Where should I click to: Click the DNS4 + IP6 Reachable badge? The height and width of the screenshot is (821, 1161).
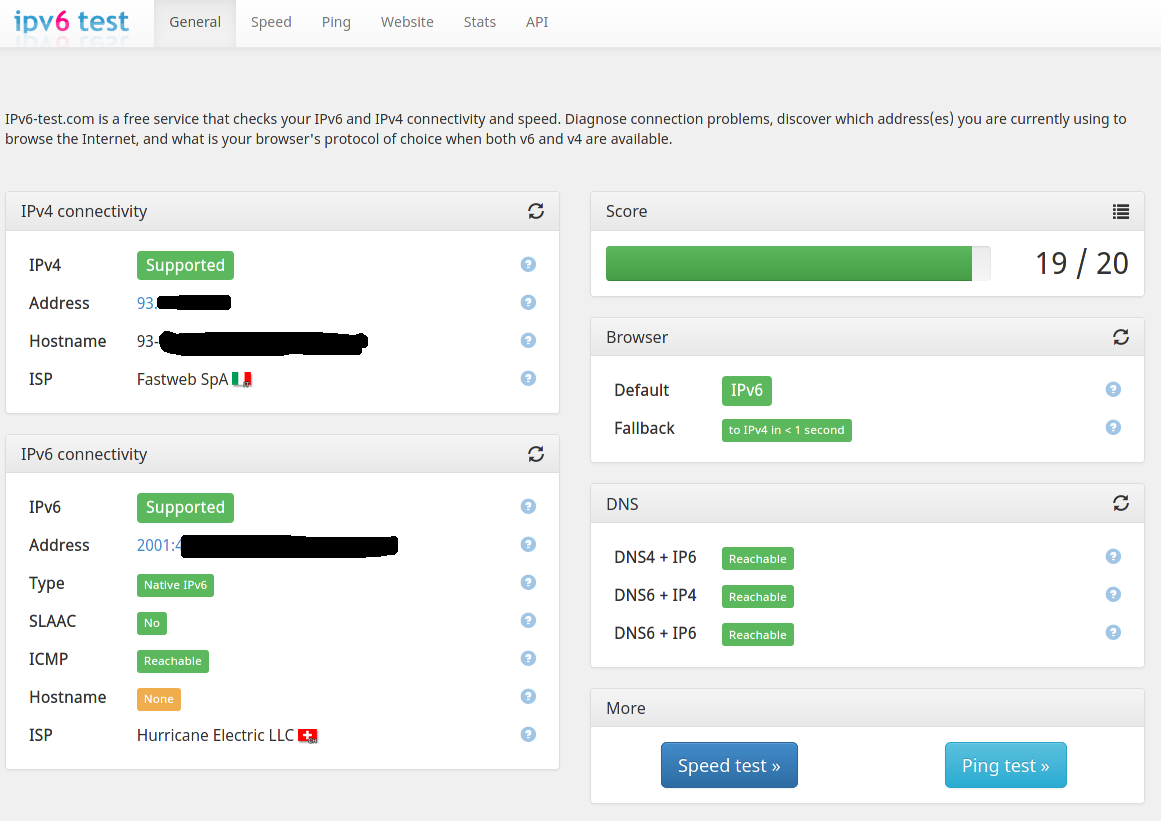757,559
